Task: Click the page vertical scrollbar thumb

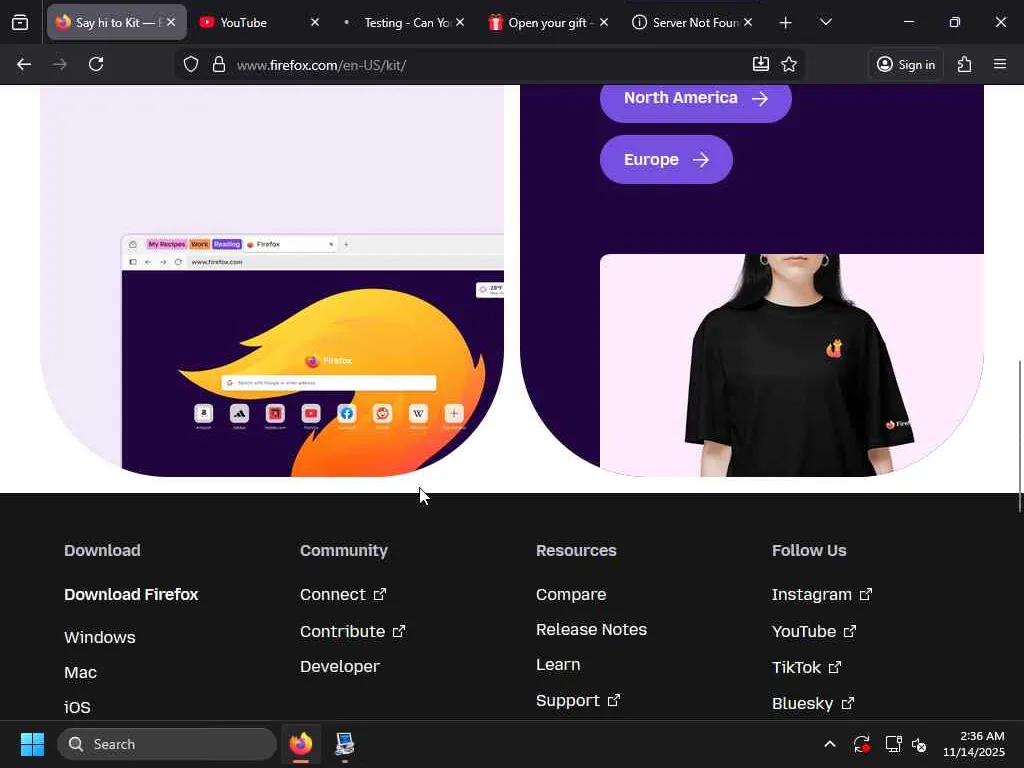Action: [1019, 436]
